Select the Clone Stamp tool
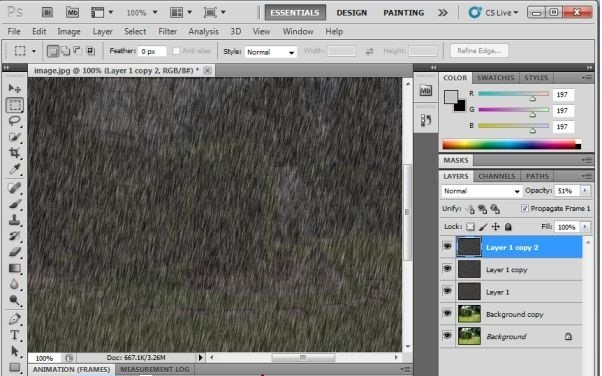Screen dimensions: 602x376 pos(15,220)
